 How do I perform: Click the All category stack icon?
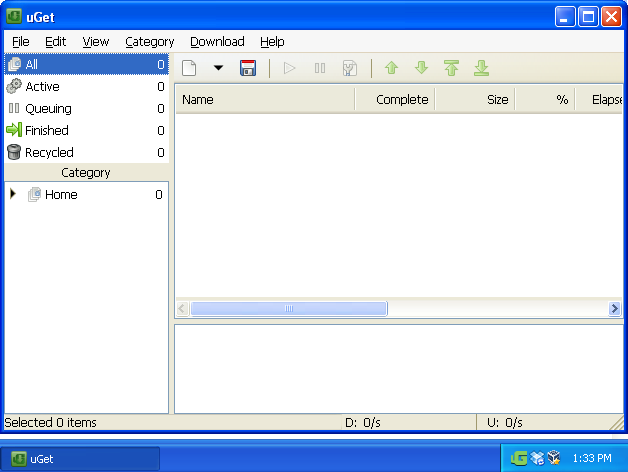point(14,64)
